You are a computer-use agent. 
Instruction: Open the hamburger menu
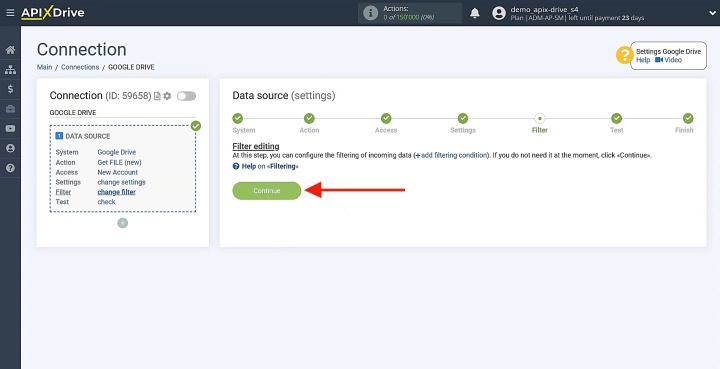10,13
